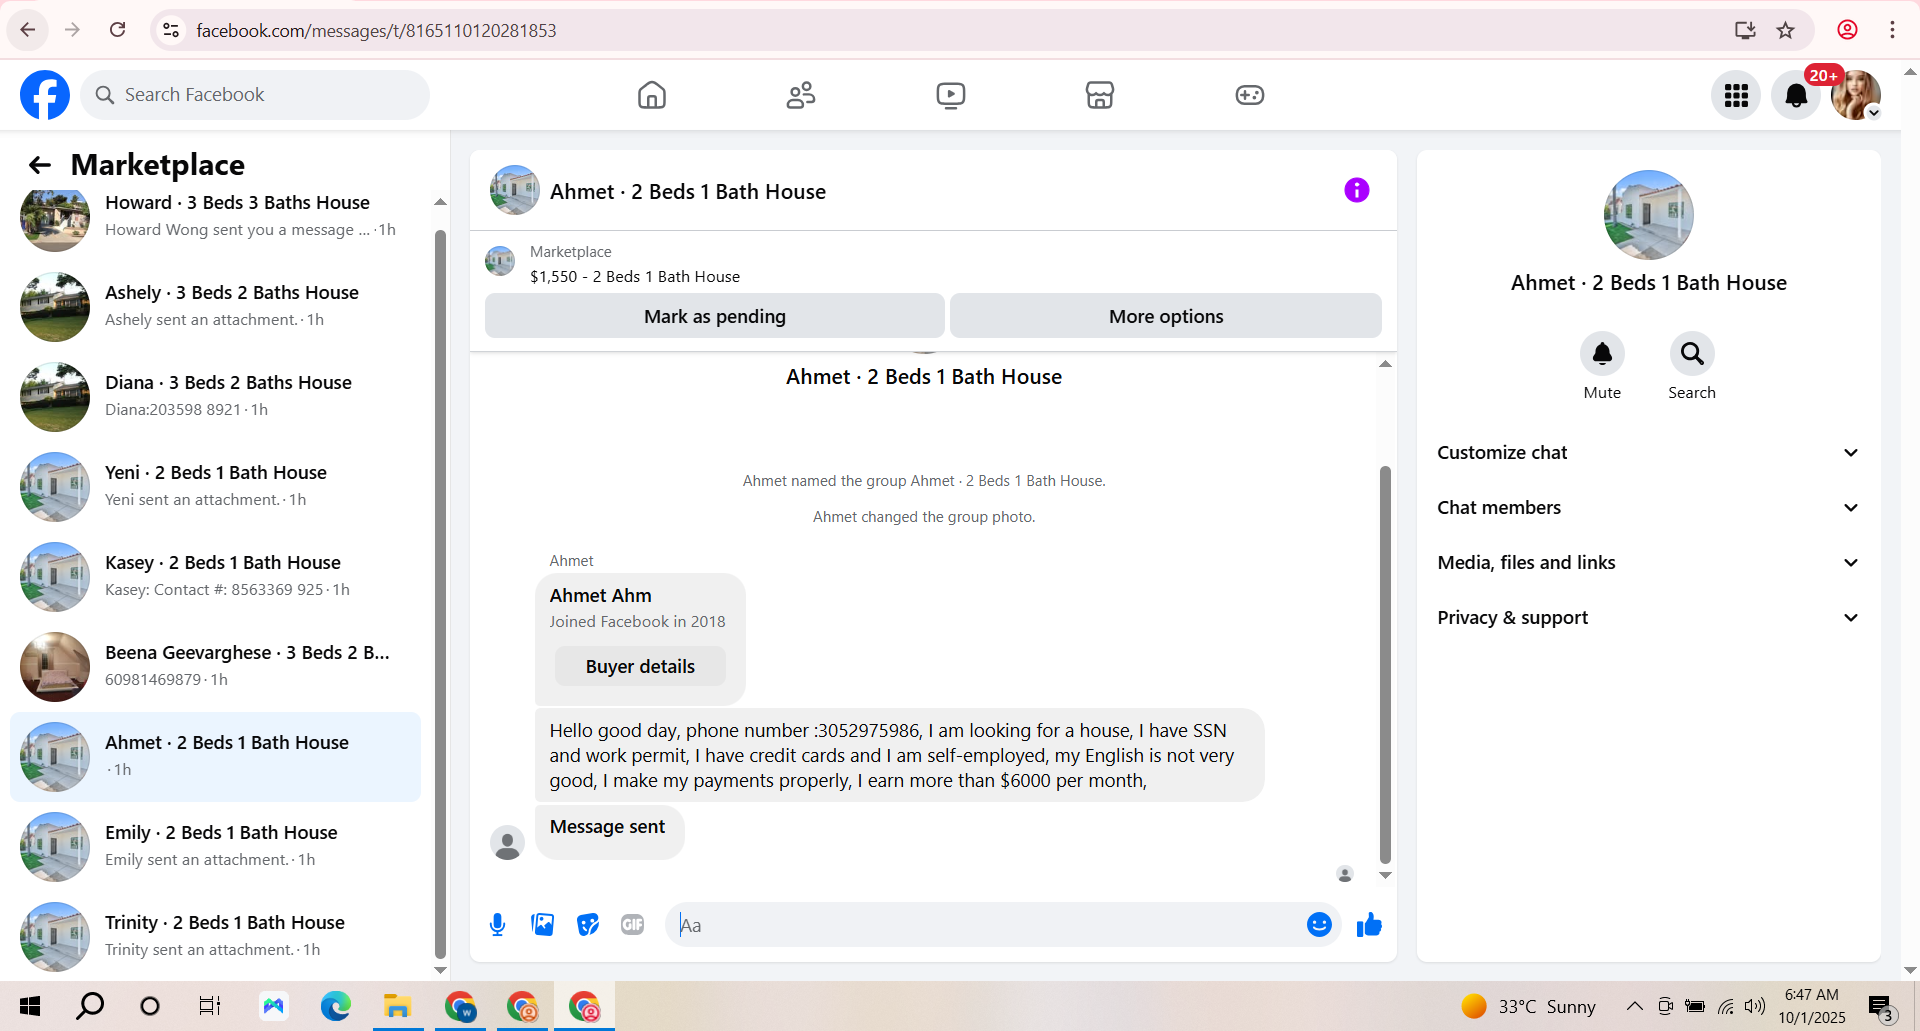The height and width of the screenshot is (1031, 1920).
Task: Open Kasey 2 Beds 1 Bath House chat
Action: pos(215,576)
